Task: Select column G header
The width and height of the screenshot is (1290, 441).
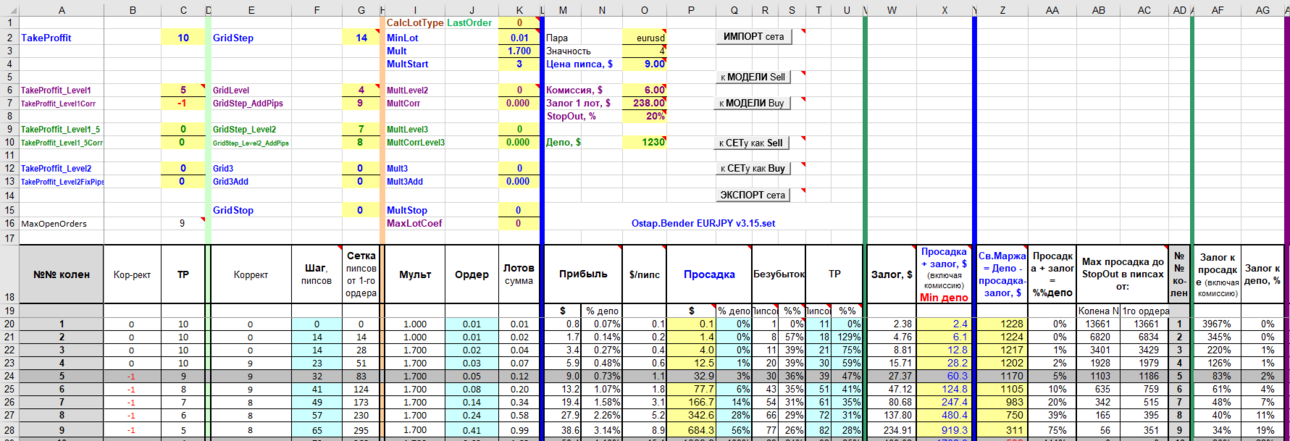Action: click(x=361, y=9)
